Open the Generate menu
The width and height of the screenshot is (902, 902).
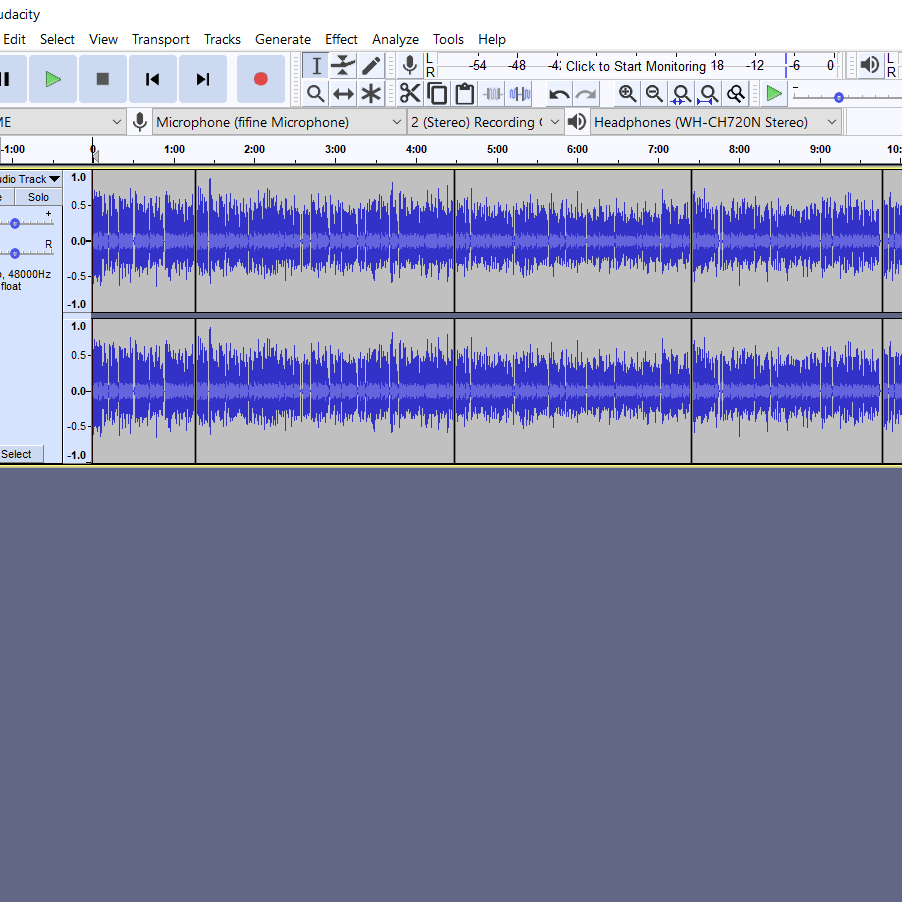pyautogui.click(x=283, y=39)
